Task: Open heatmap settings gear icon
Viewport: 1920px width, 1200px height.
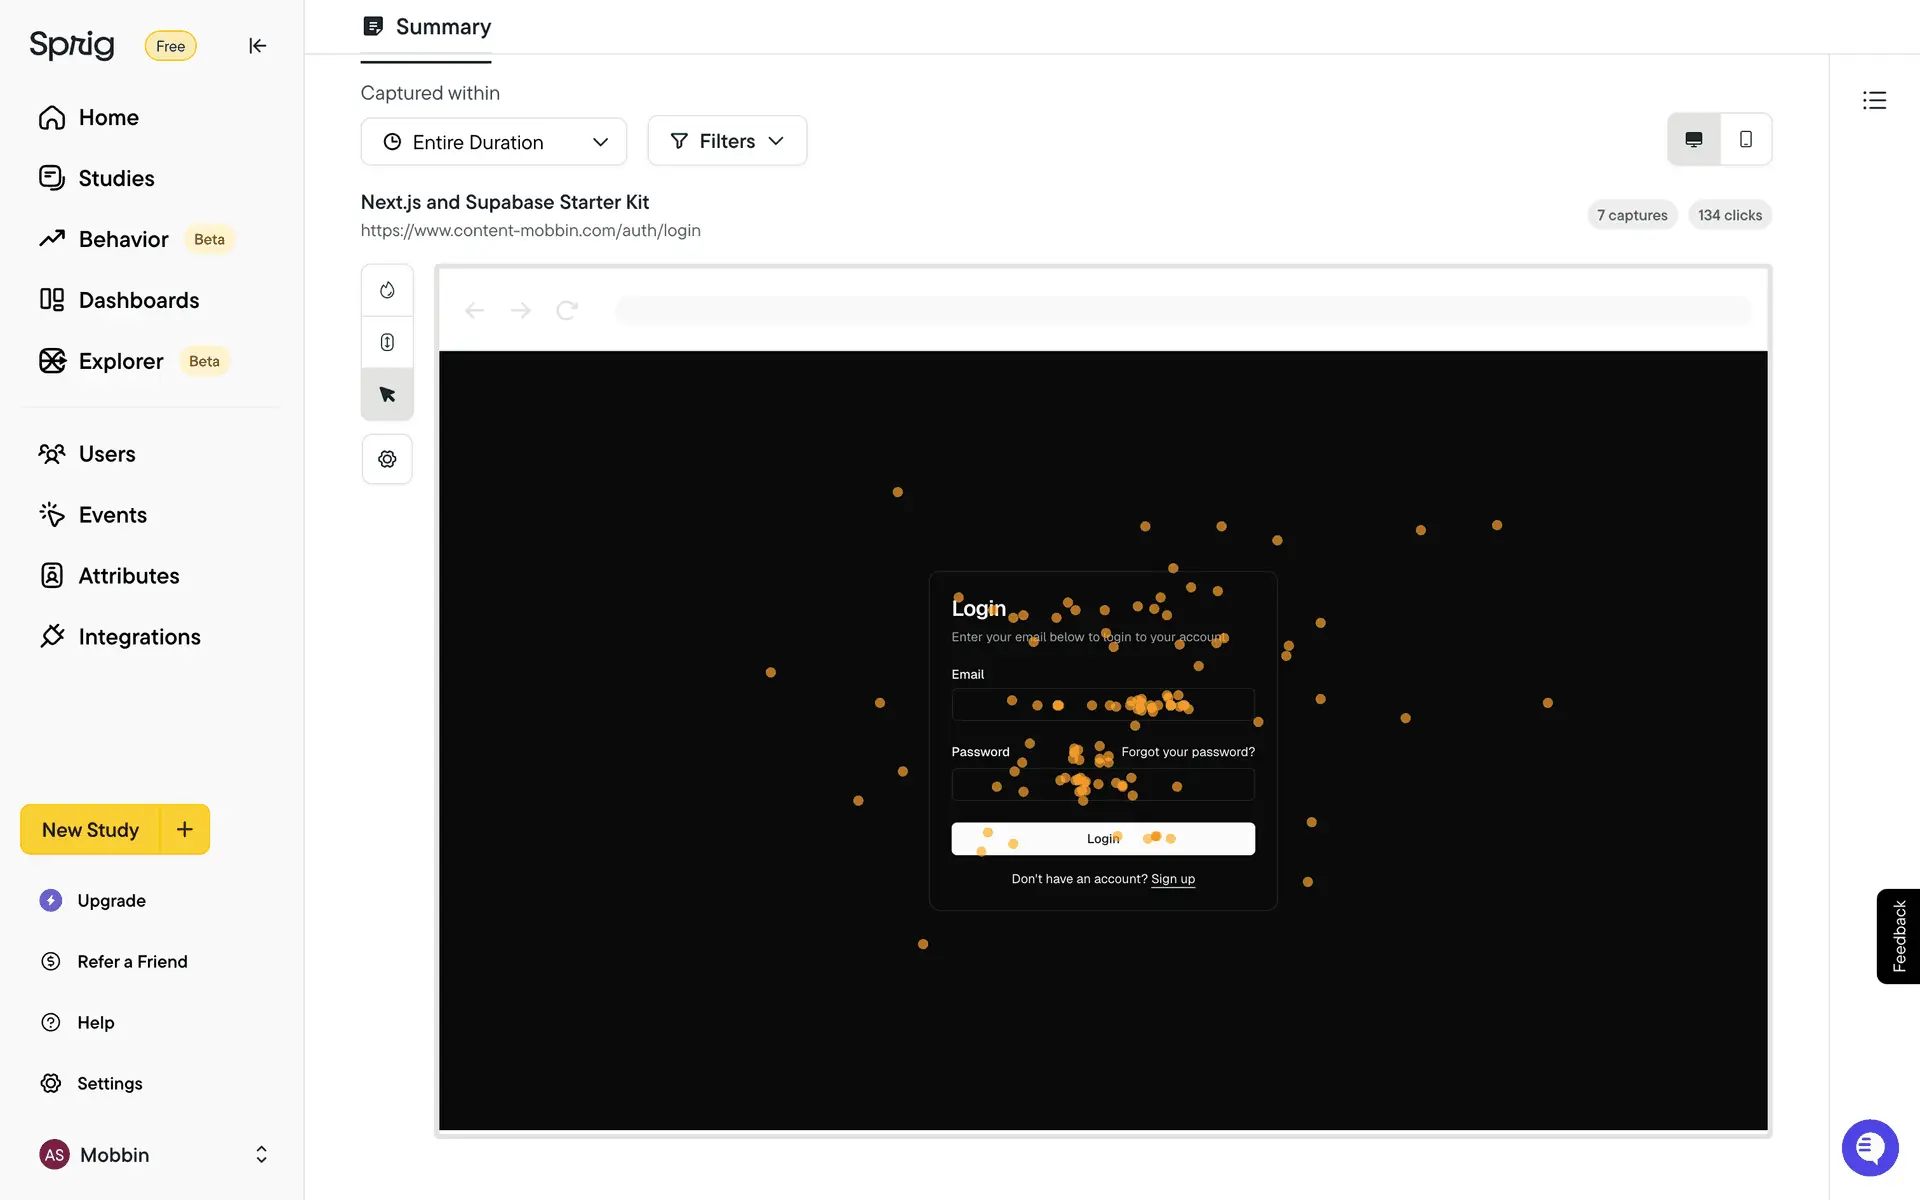Action: click(x=387, y=459)
